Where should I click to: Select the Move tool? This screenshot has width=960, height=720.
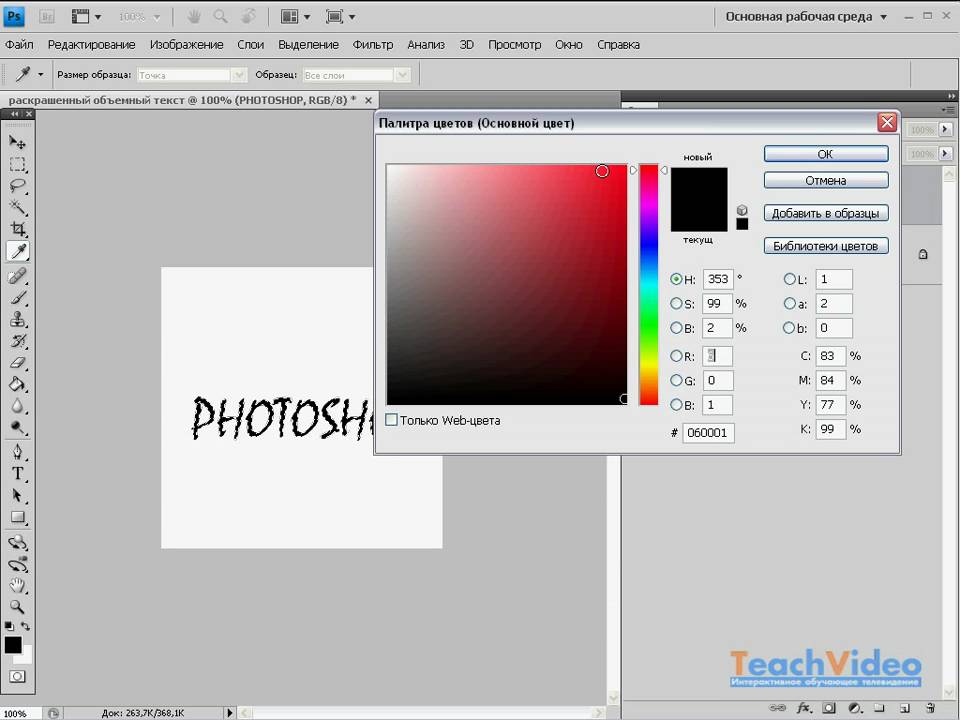tap(17, 143)
